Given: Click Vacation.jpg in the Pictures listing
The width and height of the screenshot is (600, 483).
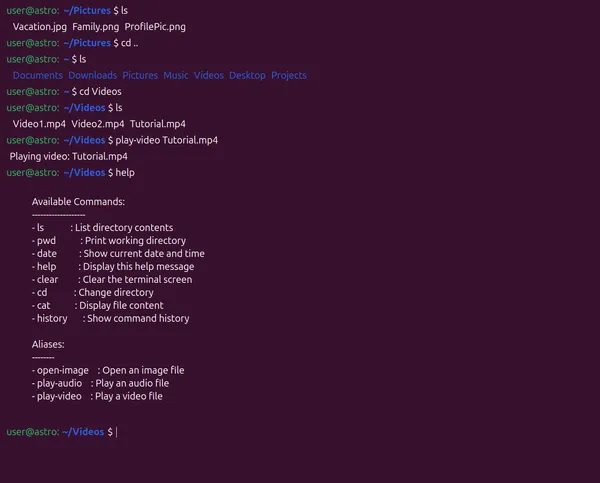Looking at the screenshot, I should click(39, 27).
